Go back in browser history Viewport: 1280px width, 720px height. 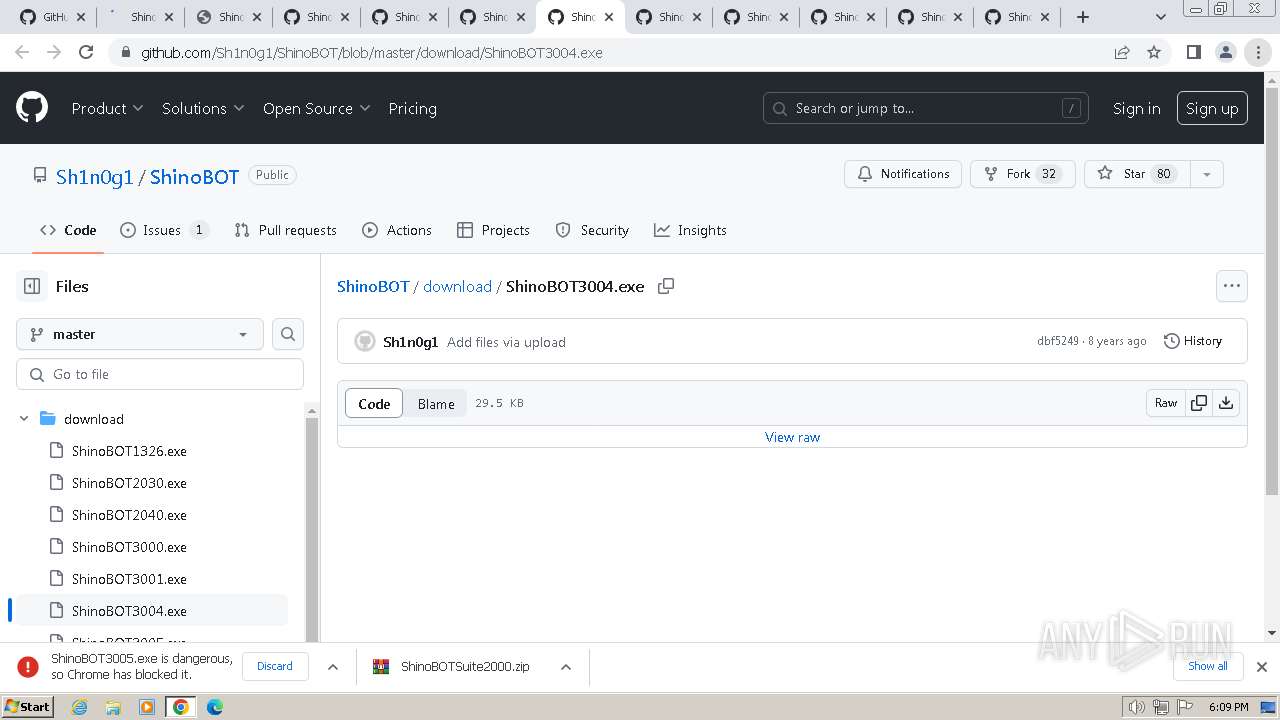coord(22,53)
